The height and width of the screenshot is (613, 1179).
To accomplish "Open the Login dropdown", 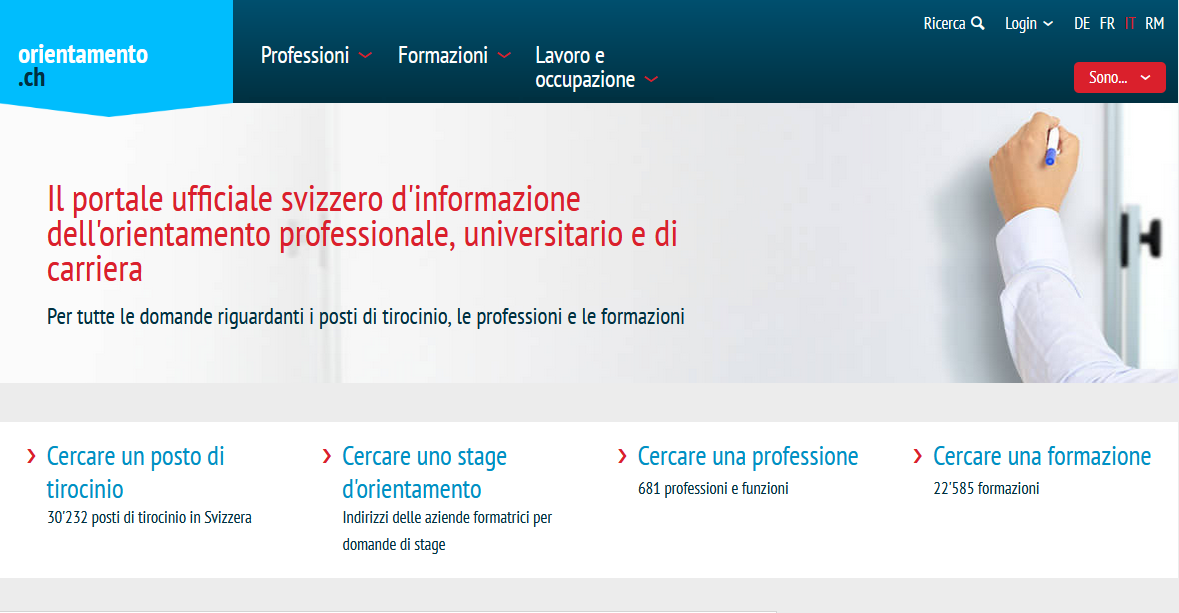I will point(1028,23).
